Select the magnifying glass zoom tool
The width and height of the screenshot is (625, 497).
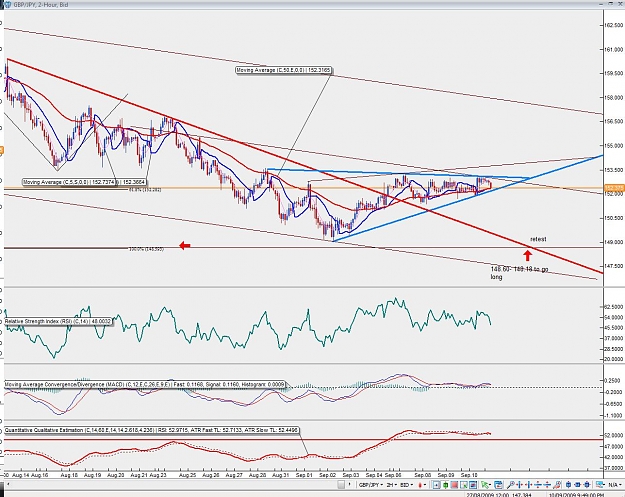511,485
